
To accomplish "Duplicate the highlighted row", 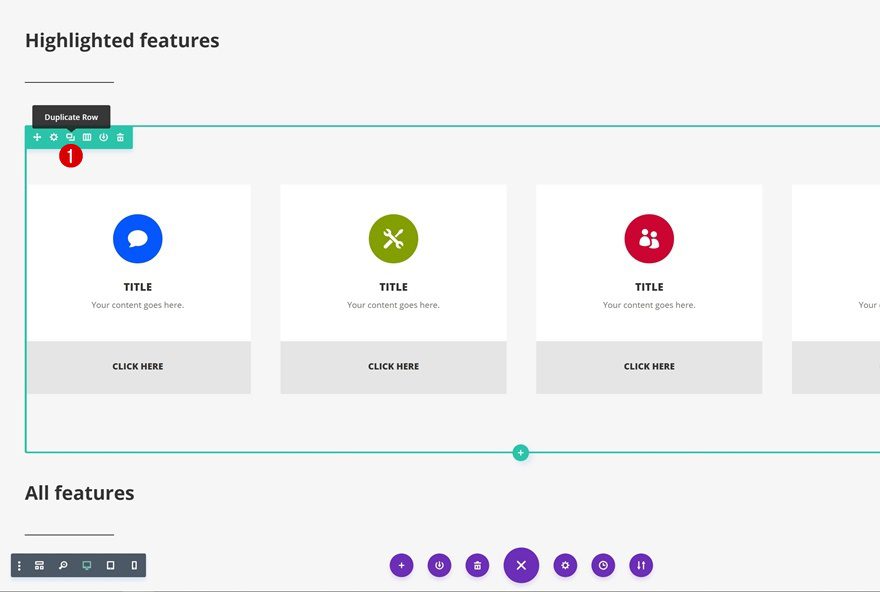I will coord(70,137).
